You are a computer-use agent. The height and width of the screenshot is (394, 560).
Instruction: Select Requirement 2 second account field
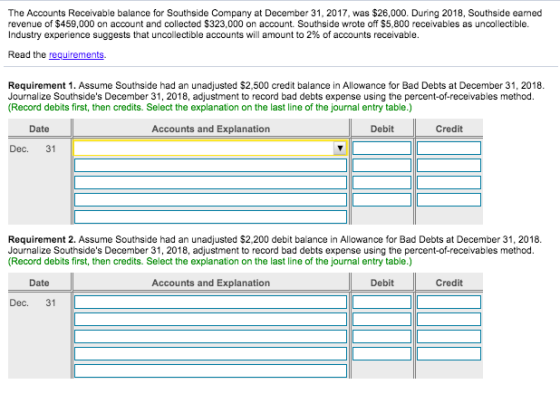coord(210,319)
